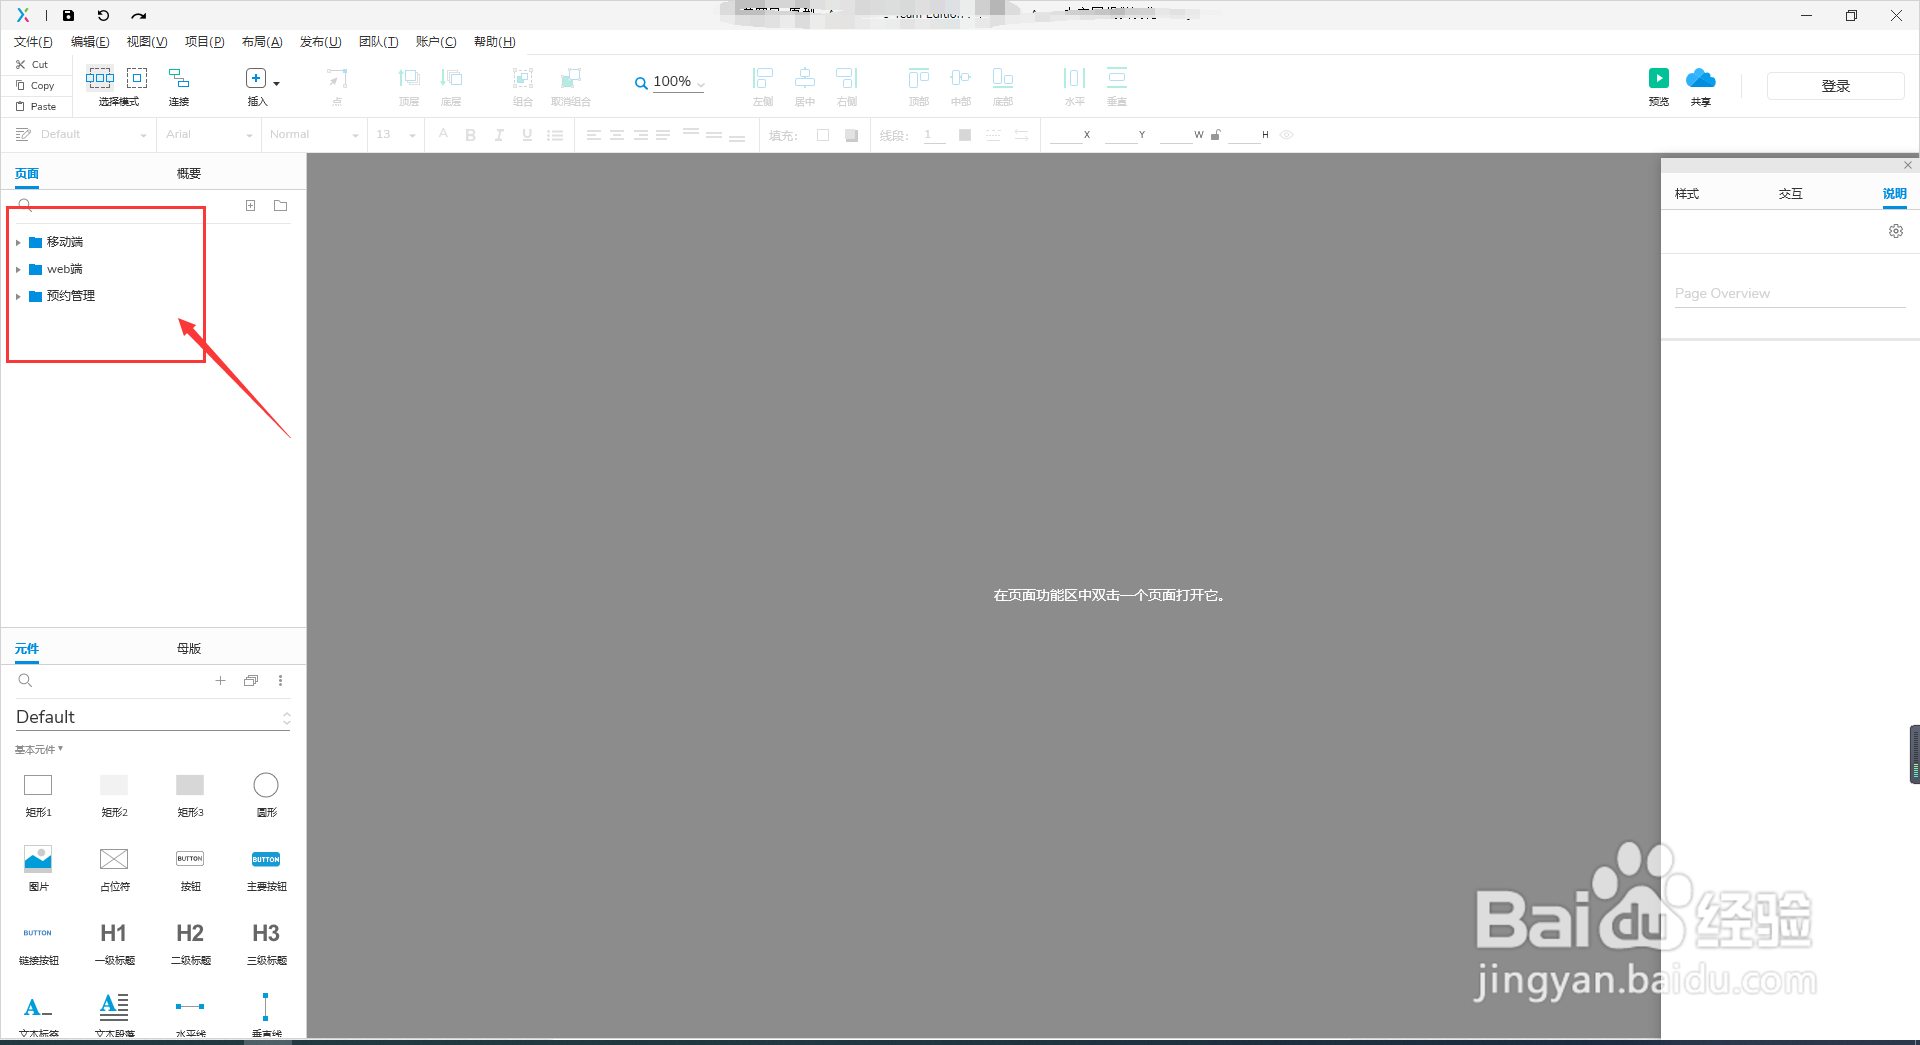Click the 登录 login button
The width and height of the screenshot is (1920, 1045).
coord(1836,86)
